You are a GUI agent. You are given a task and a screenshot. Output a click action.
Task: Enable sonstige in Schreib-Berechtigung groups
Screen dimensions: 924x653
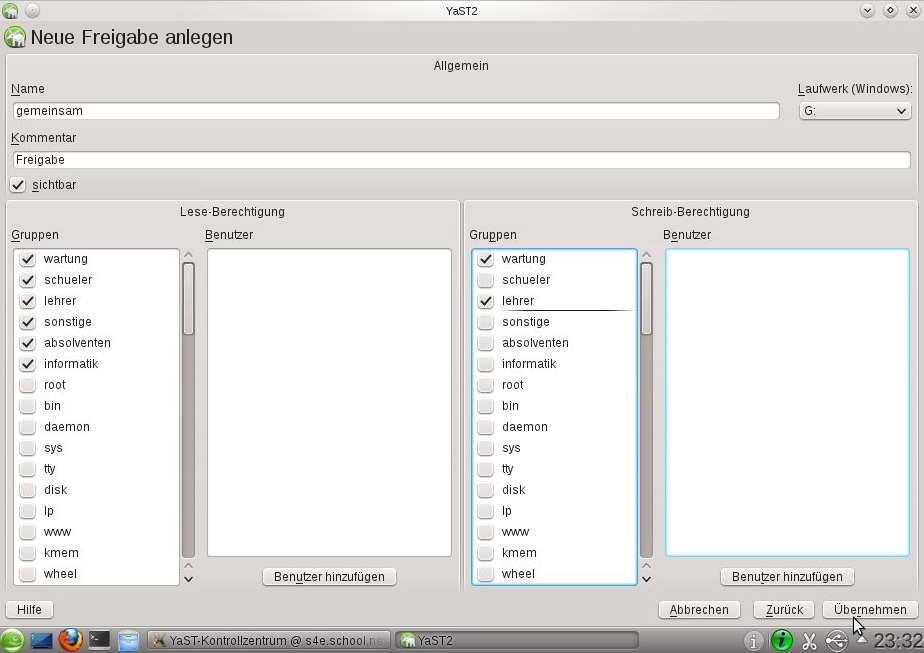point(485,322)
